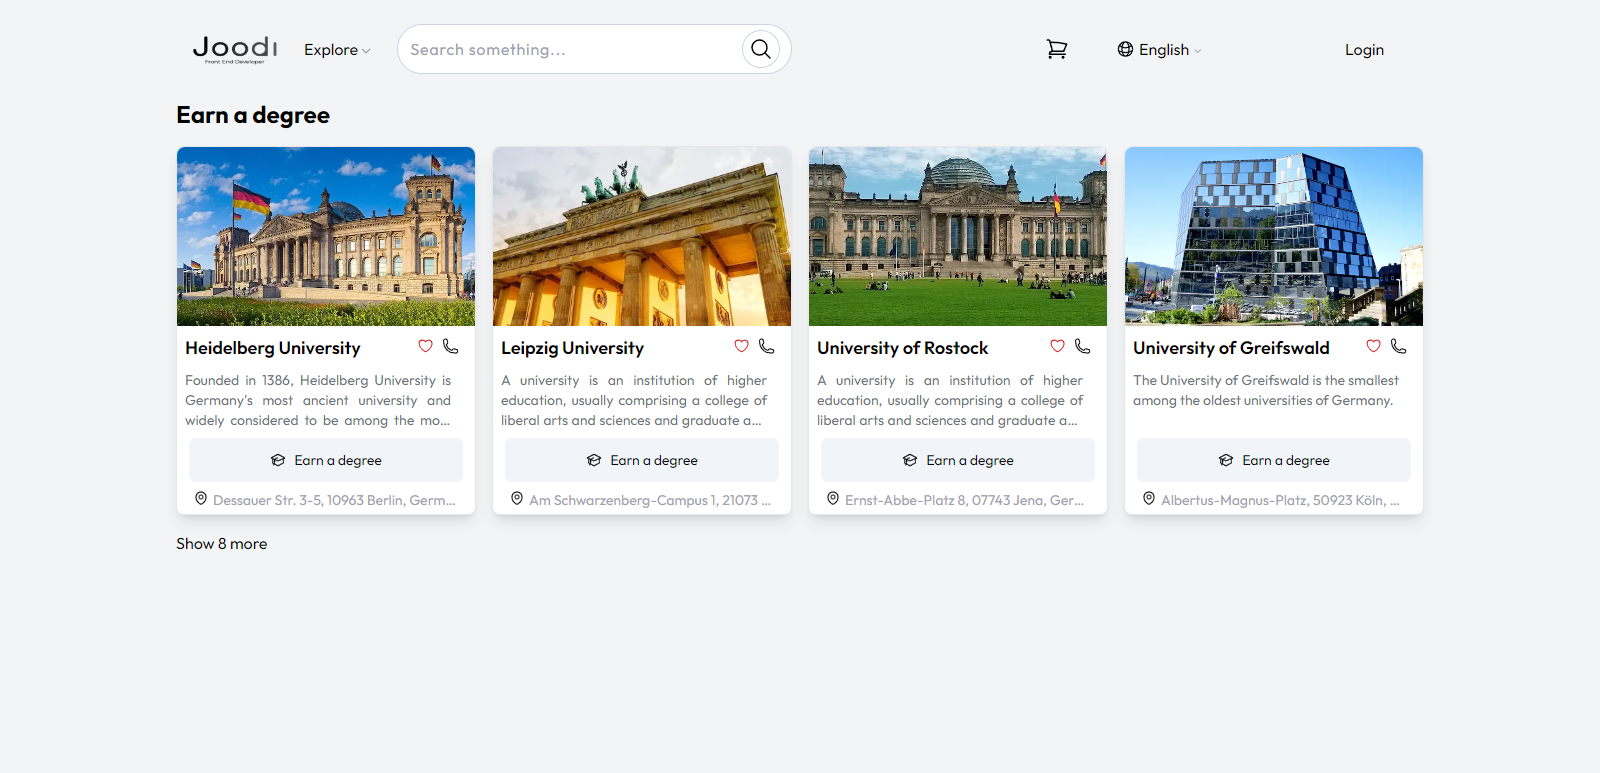Go to Joodi home via logo
The height and width of the screenshot is (773, 1600).
pyautogui.click(x=235, y=49)
